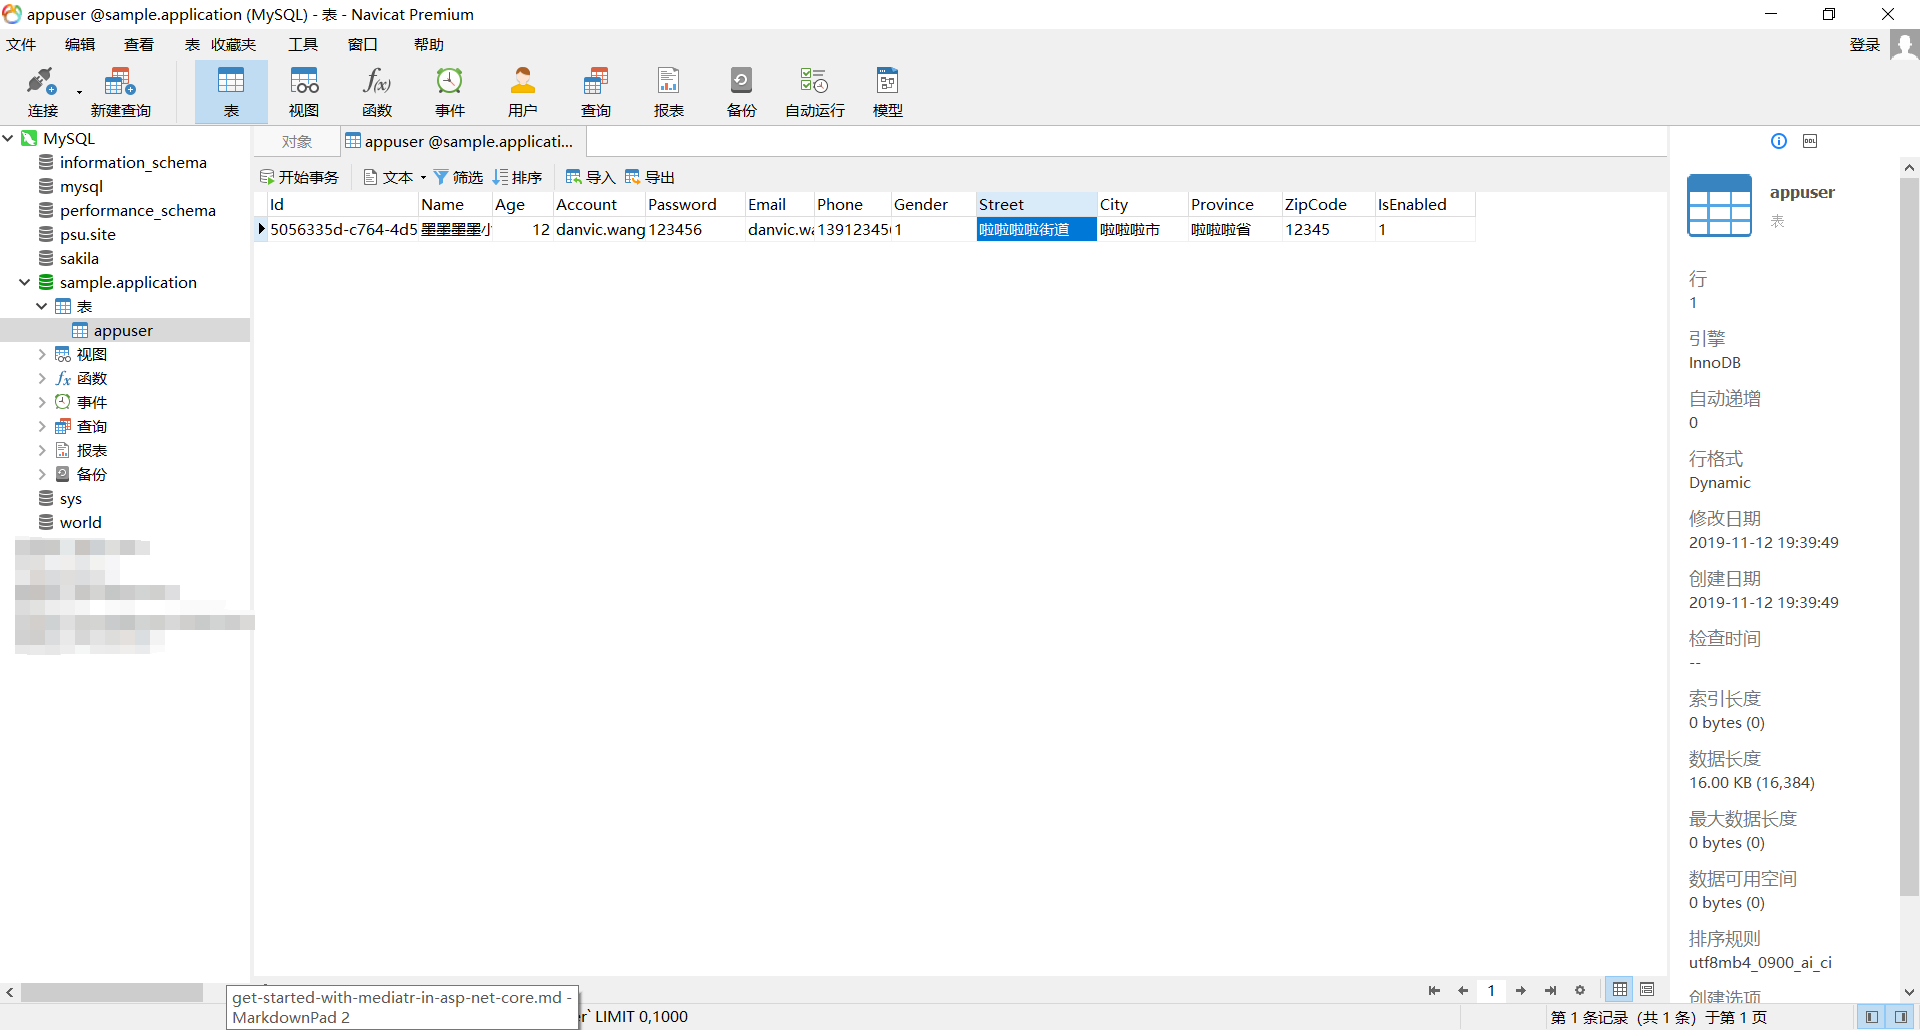
Task: Open the 查看 menu
Action: click(x=139, y=45)
